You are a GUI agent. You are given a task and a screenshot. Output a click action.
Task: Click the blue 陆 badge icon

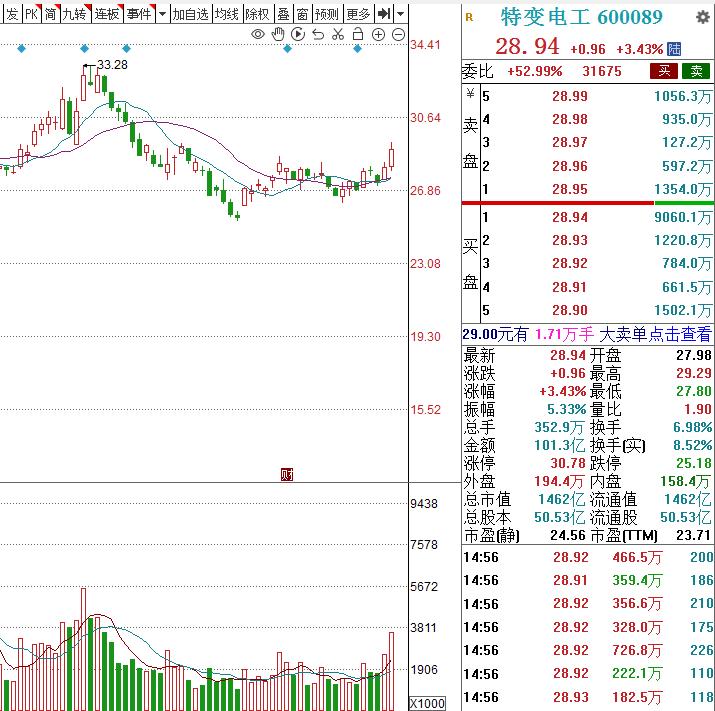tap(674, 49)
